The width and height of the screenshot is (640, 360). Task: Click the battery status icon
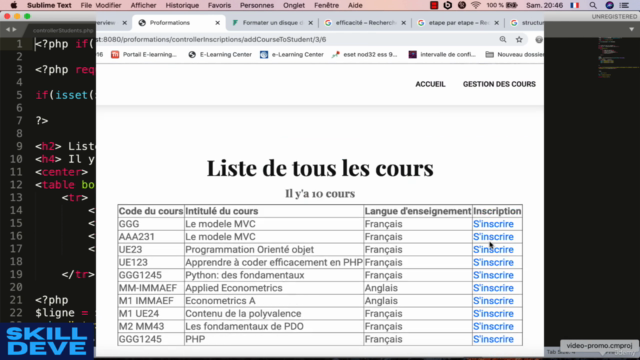[512, 5]
